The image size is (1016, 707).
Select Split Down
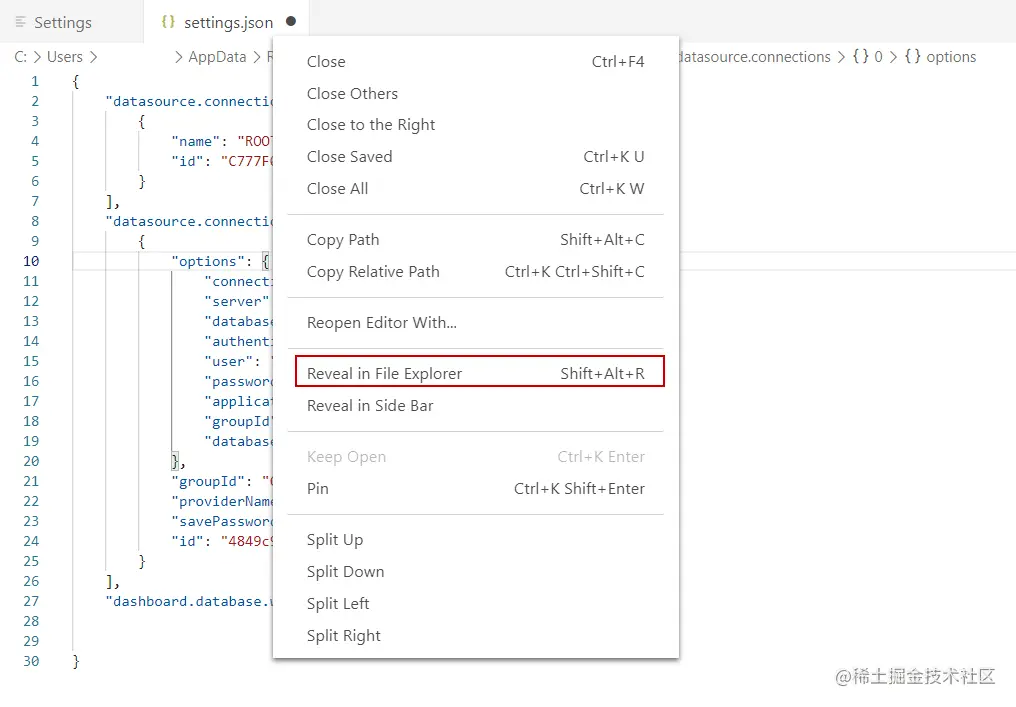[x=346, y=571]
